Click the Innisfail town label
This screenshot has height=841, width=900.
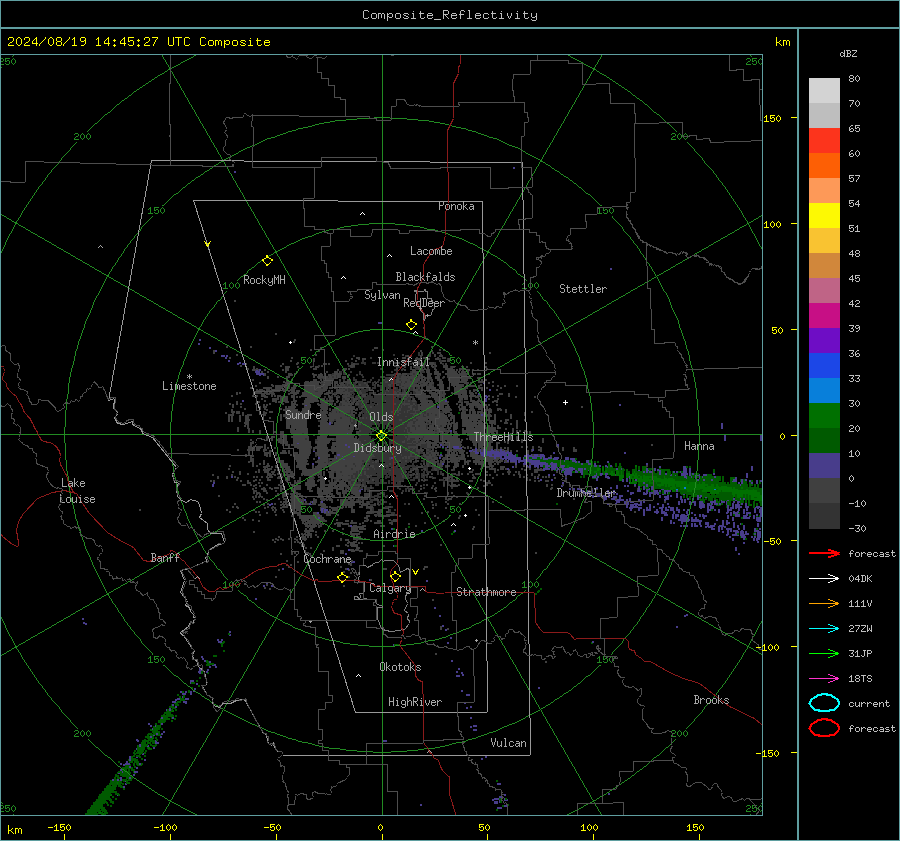tap(403, 362)
